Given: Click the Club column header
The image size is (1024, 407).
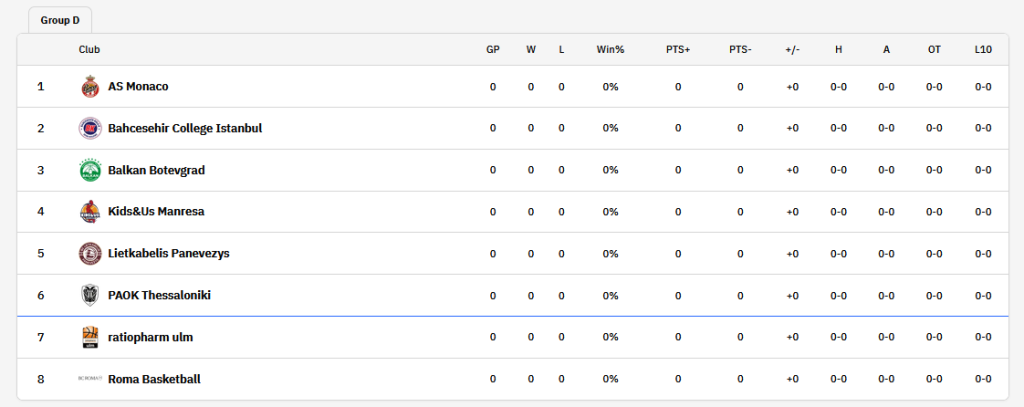Looking at the screenshot, I should [89, 50].
